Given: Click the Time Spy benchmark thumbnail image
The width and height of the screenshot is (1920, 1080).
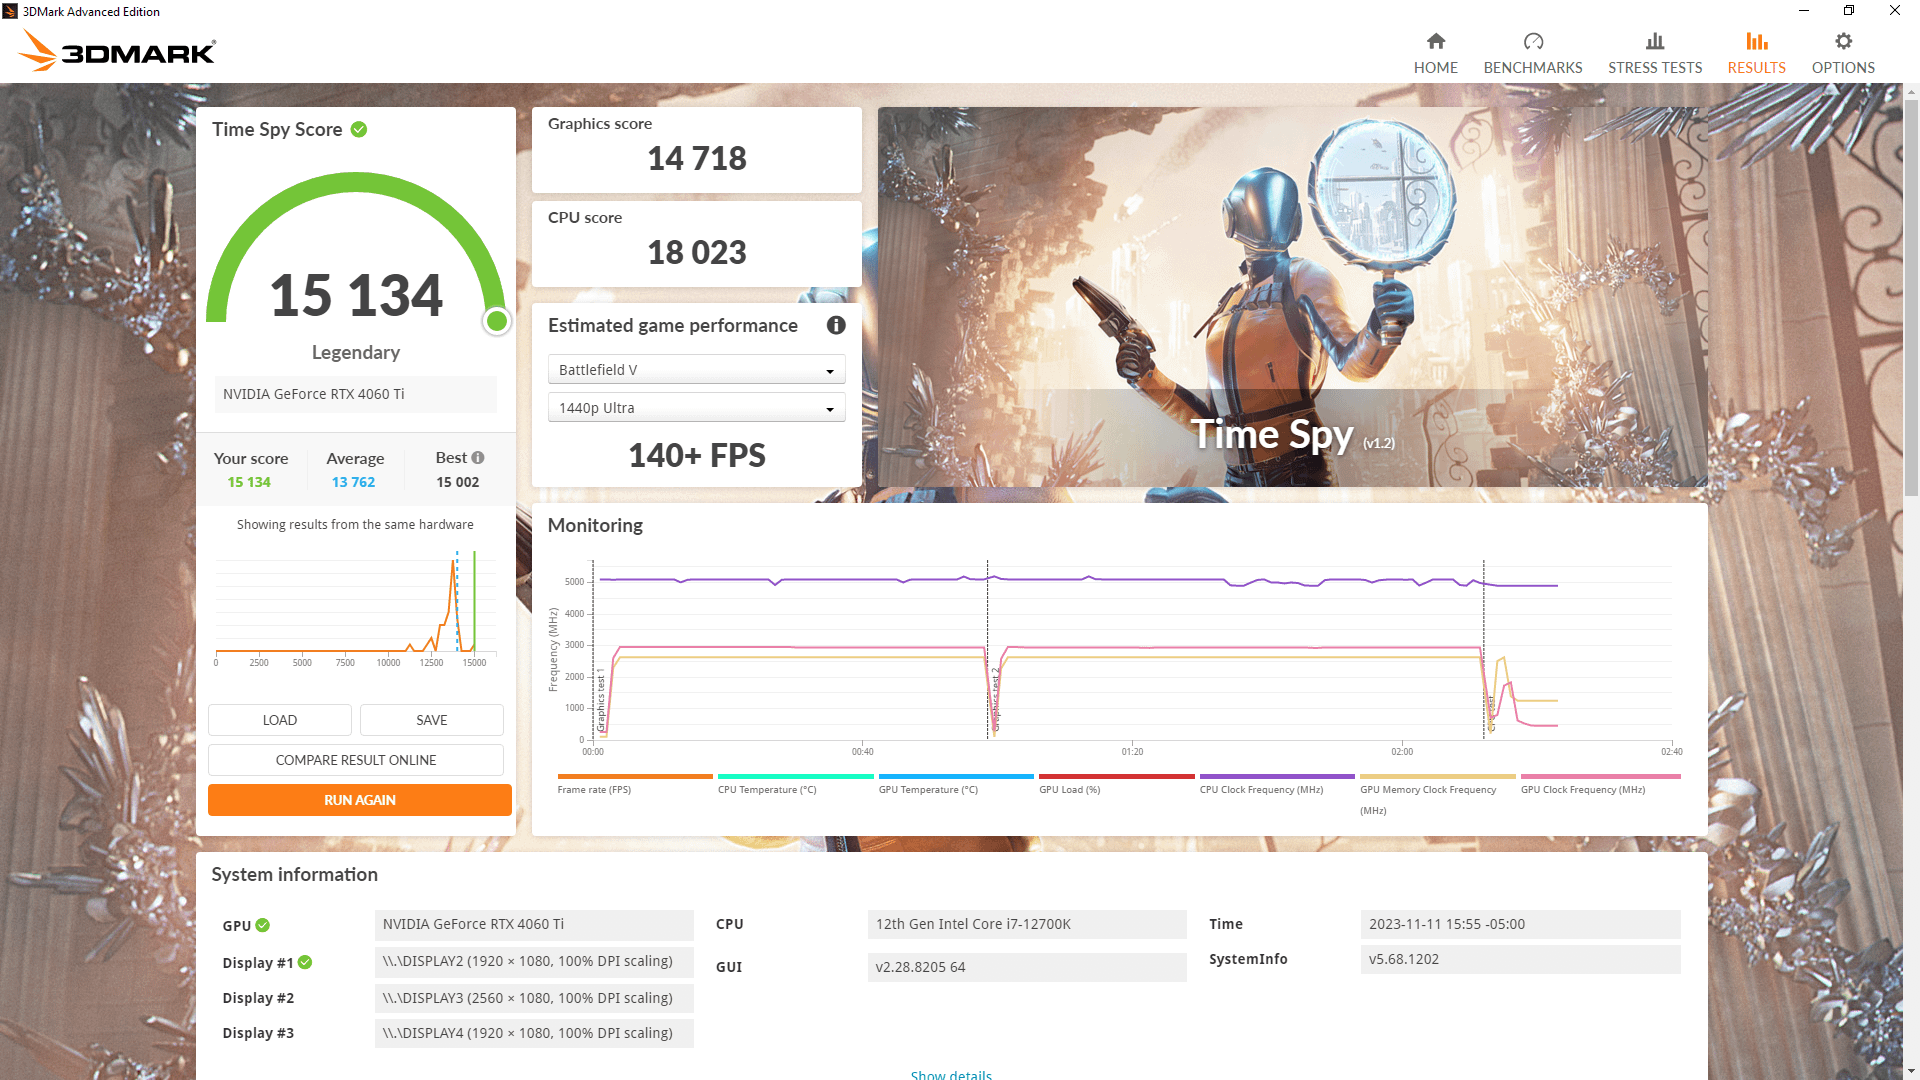Looking at the screenshot, I should tap(1293, 297).
